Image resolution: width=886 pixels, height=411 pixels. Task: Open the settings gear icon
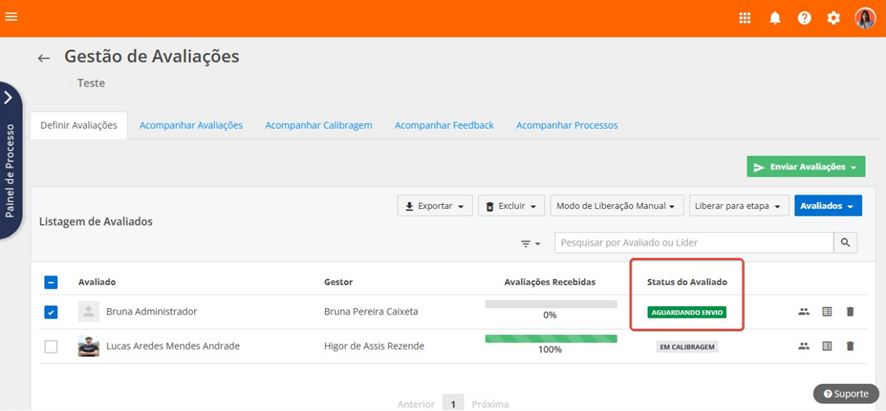[833, 18]
